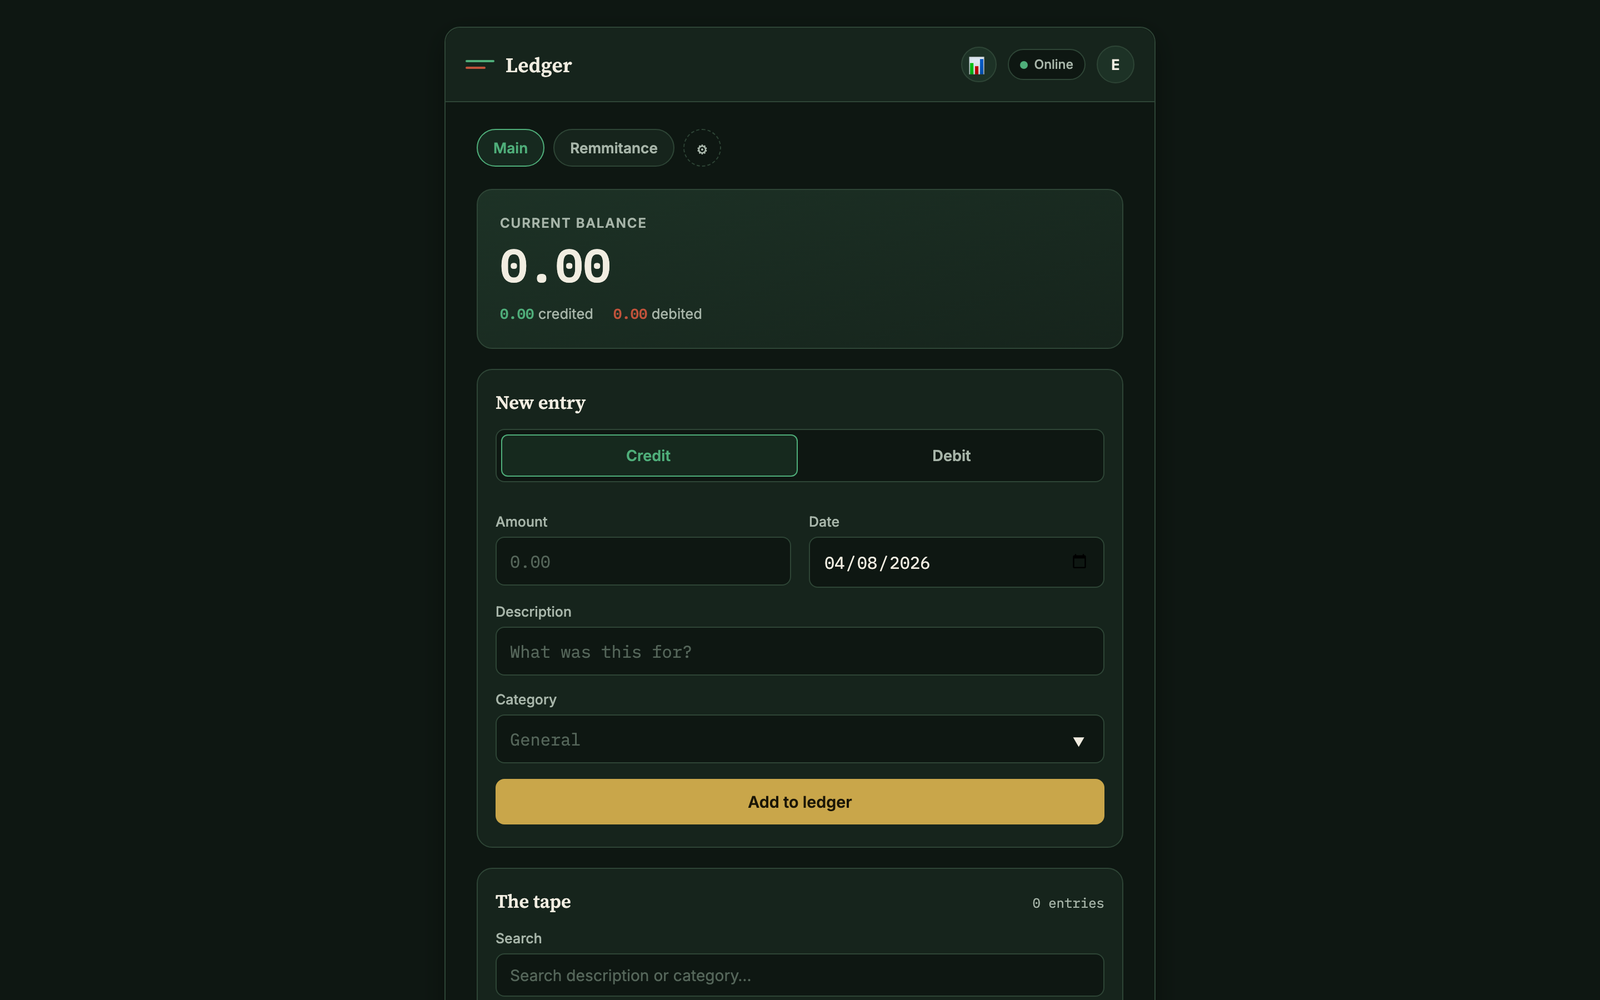Select Credit entry type
Screen dimensions: 1600x1000
[649, 456]
